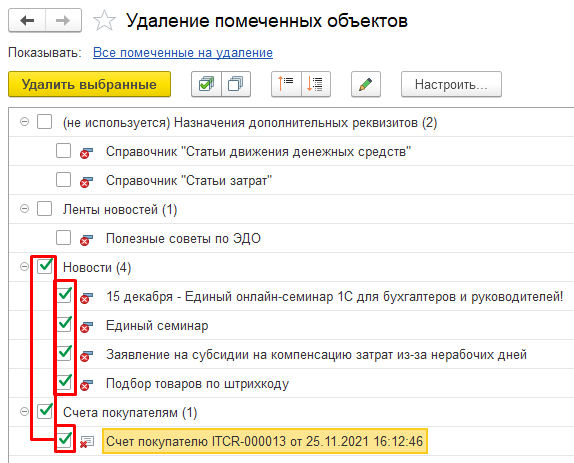Check Справочник "Статьи затрат" checkbox
574x463 pixels.
pos(64,180)
